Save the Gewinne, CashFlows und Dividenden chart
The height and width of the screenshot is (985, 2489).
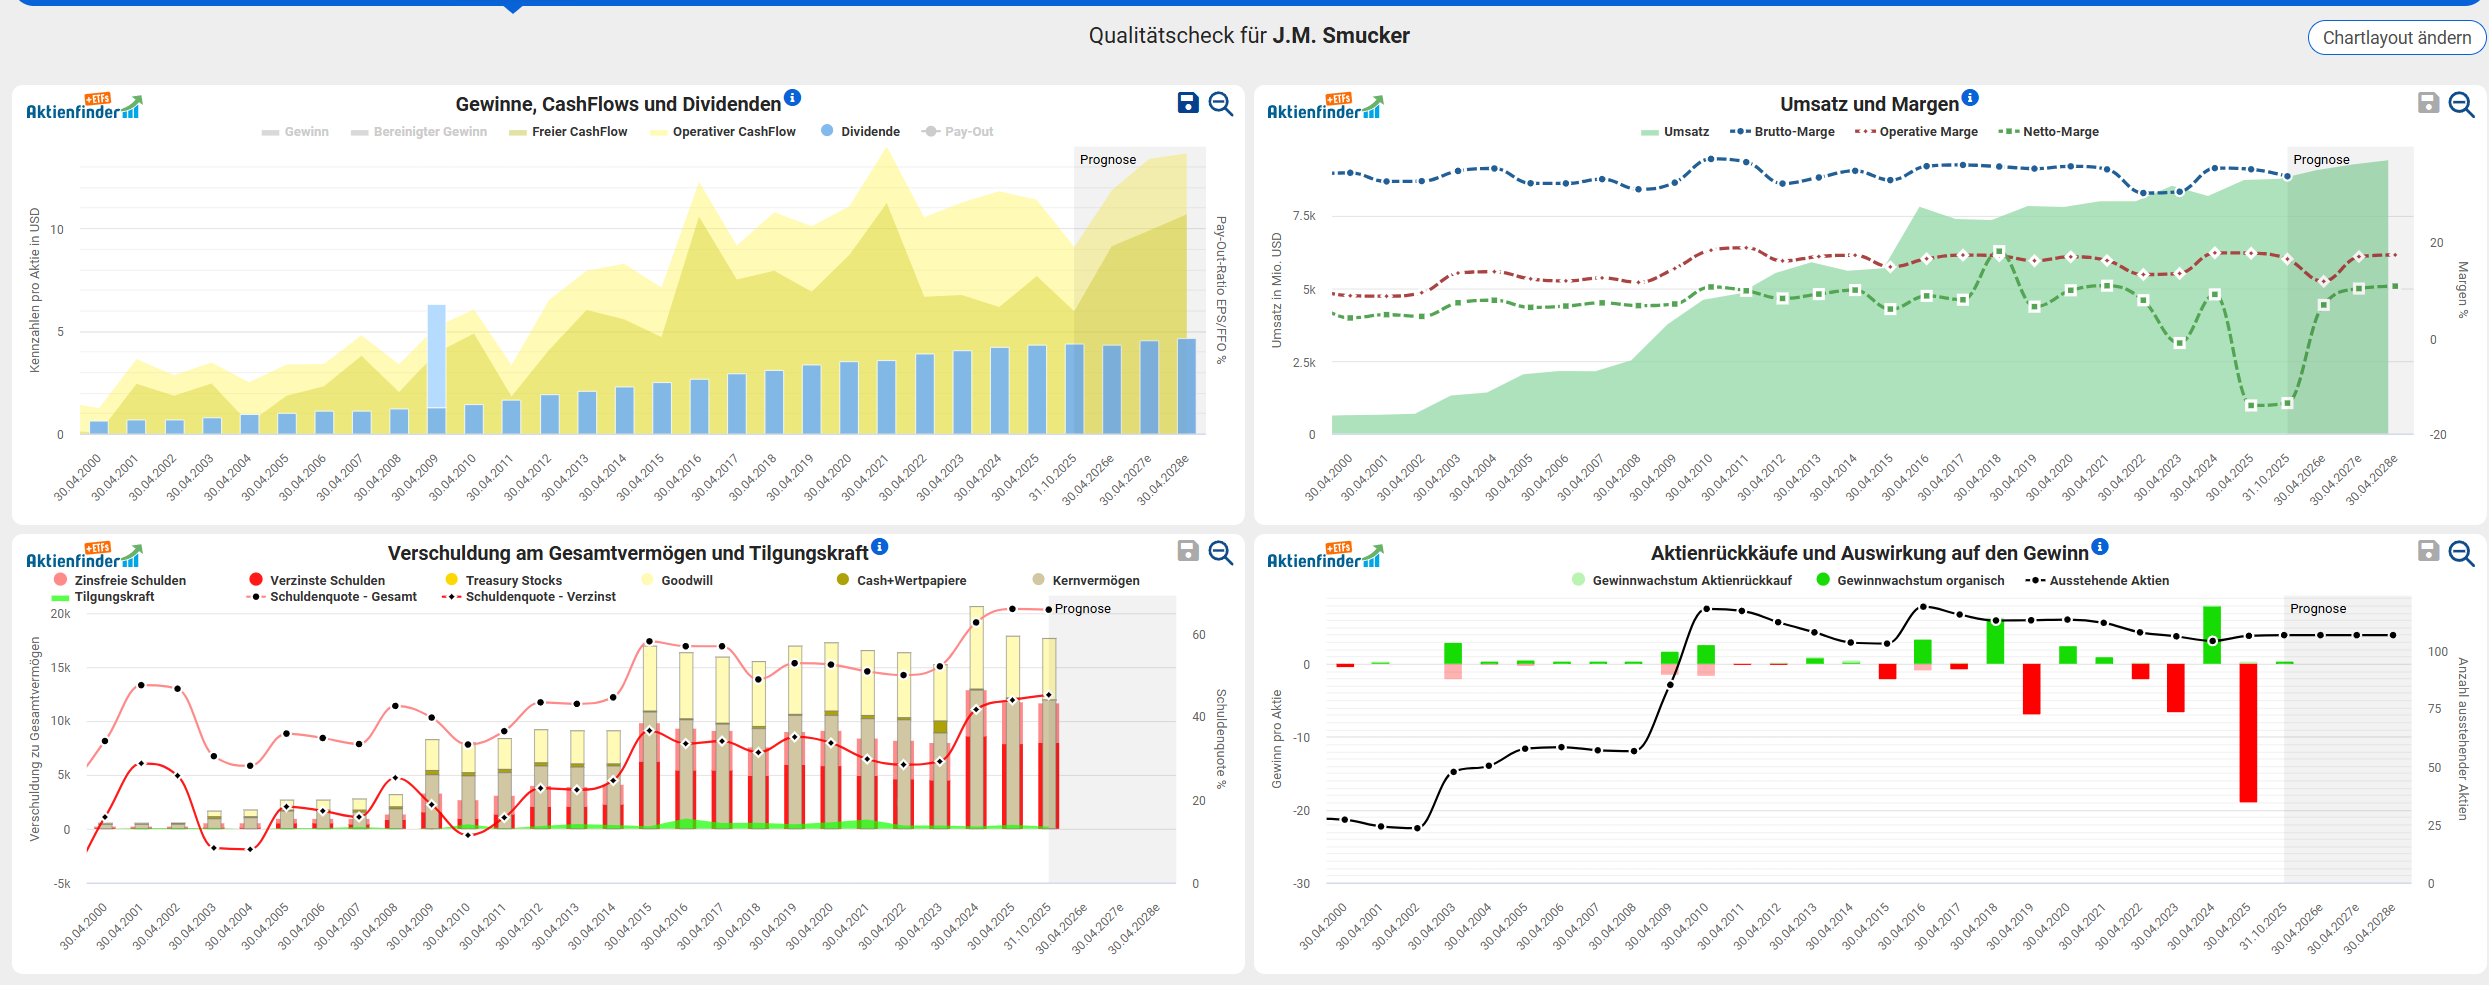click(x=1187, y=103)
